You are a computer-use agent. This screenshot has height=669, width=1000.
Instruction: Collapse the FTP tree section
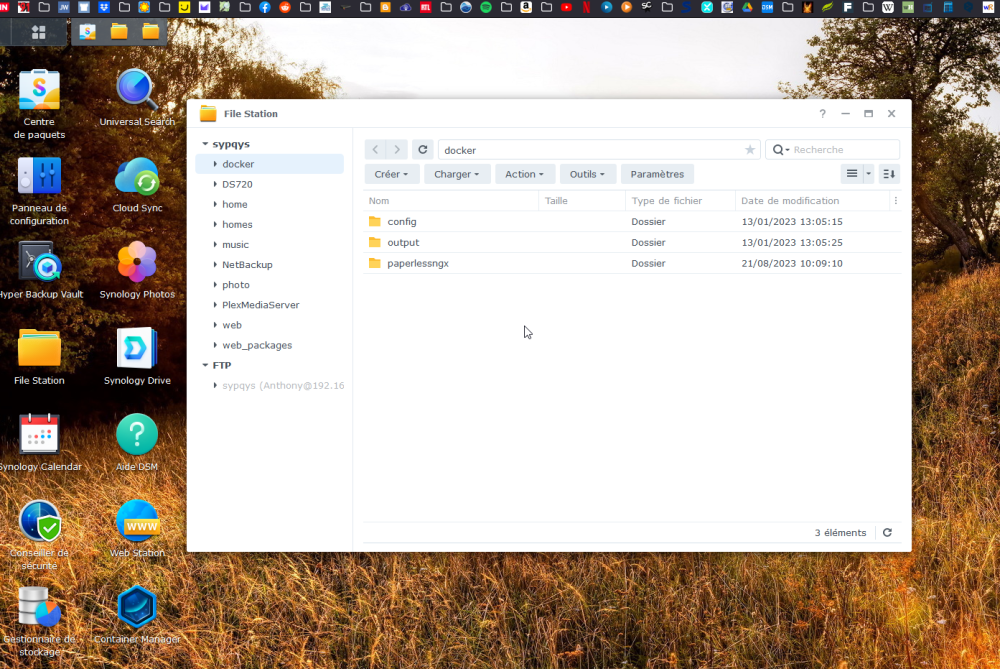pos(205,365)
